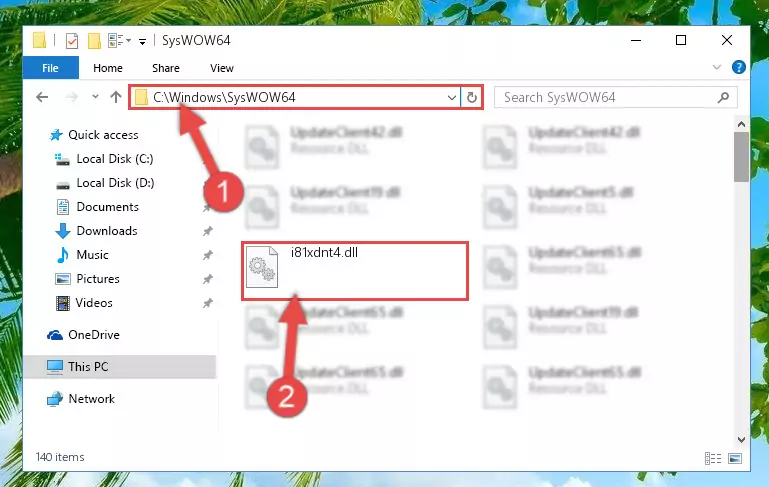
Task: Unpin Downloads using its pin icon
Action: click(x=208, y=231)
